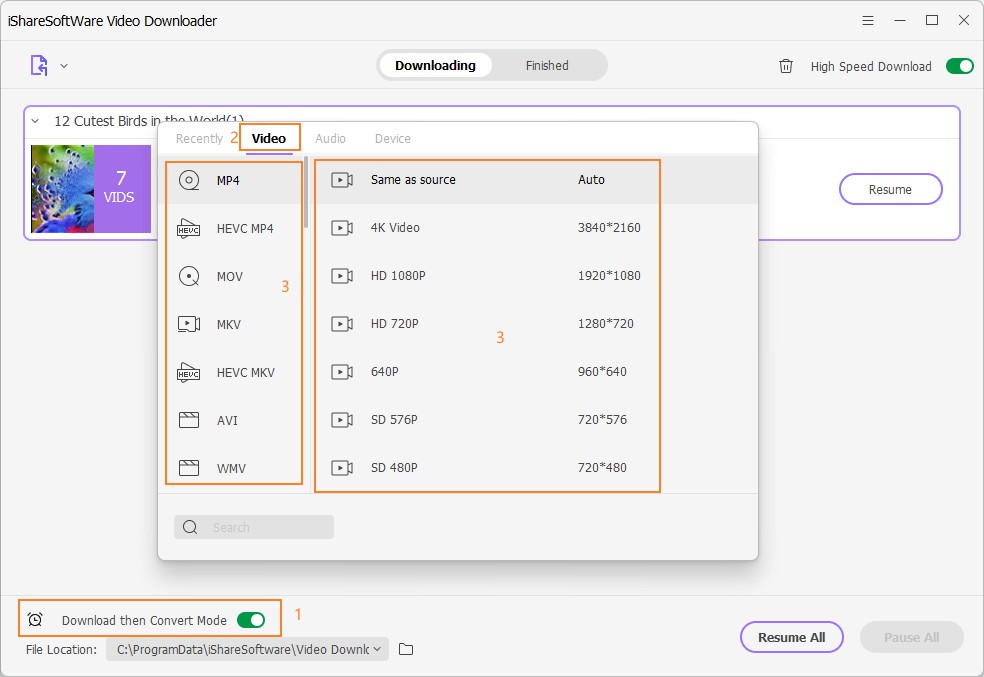
Task: Click the trash delete icon
Action: 786,66
